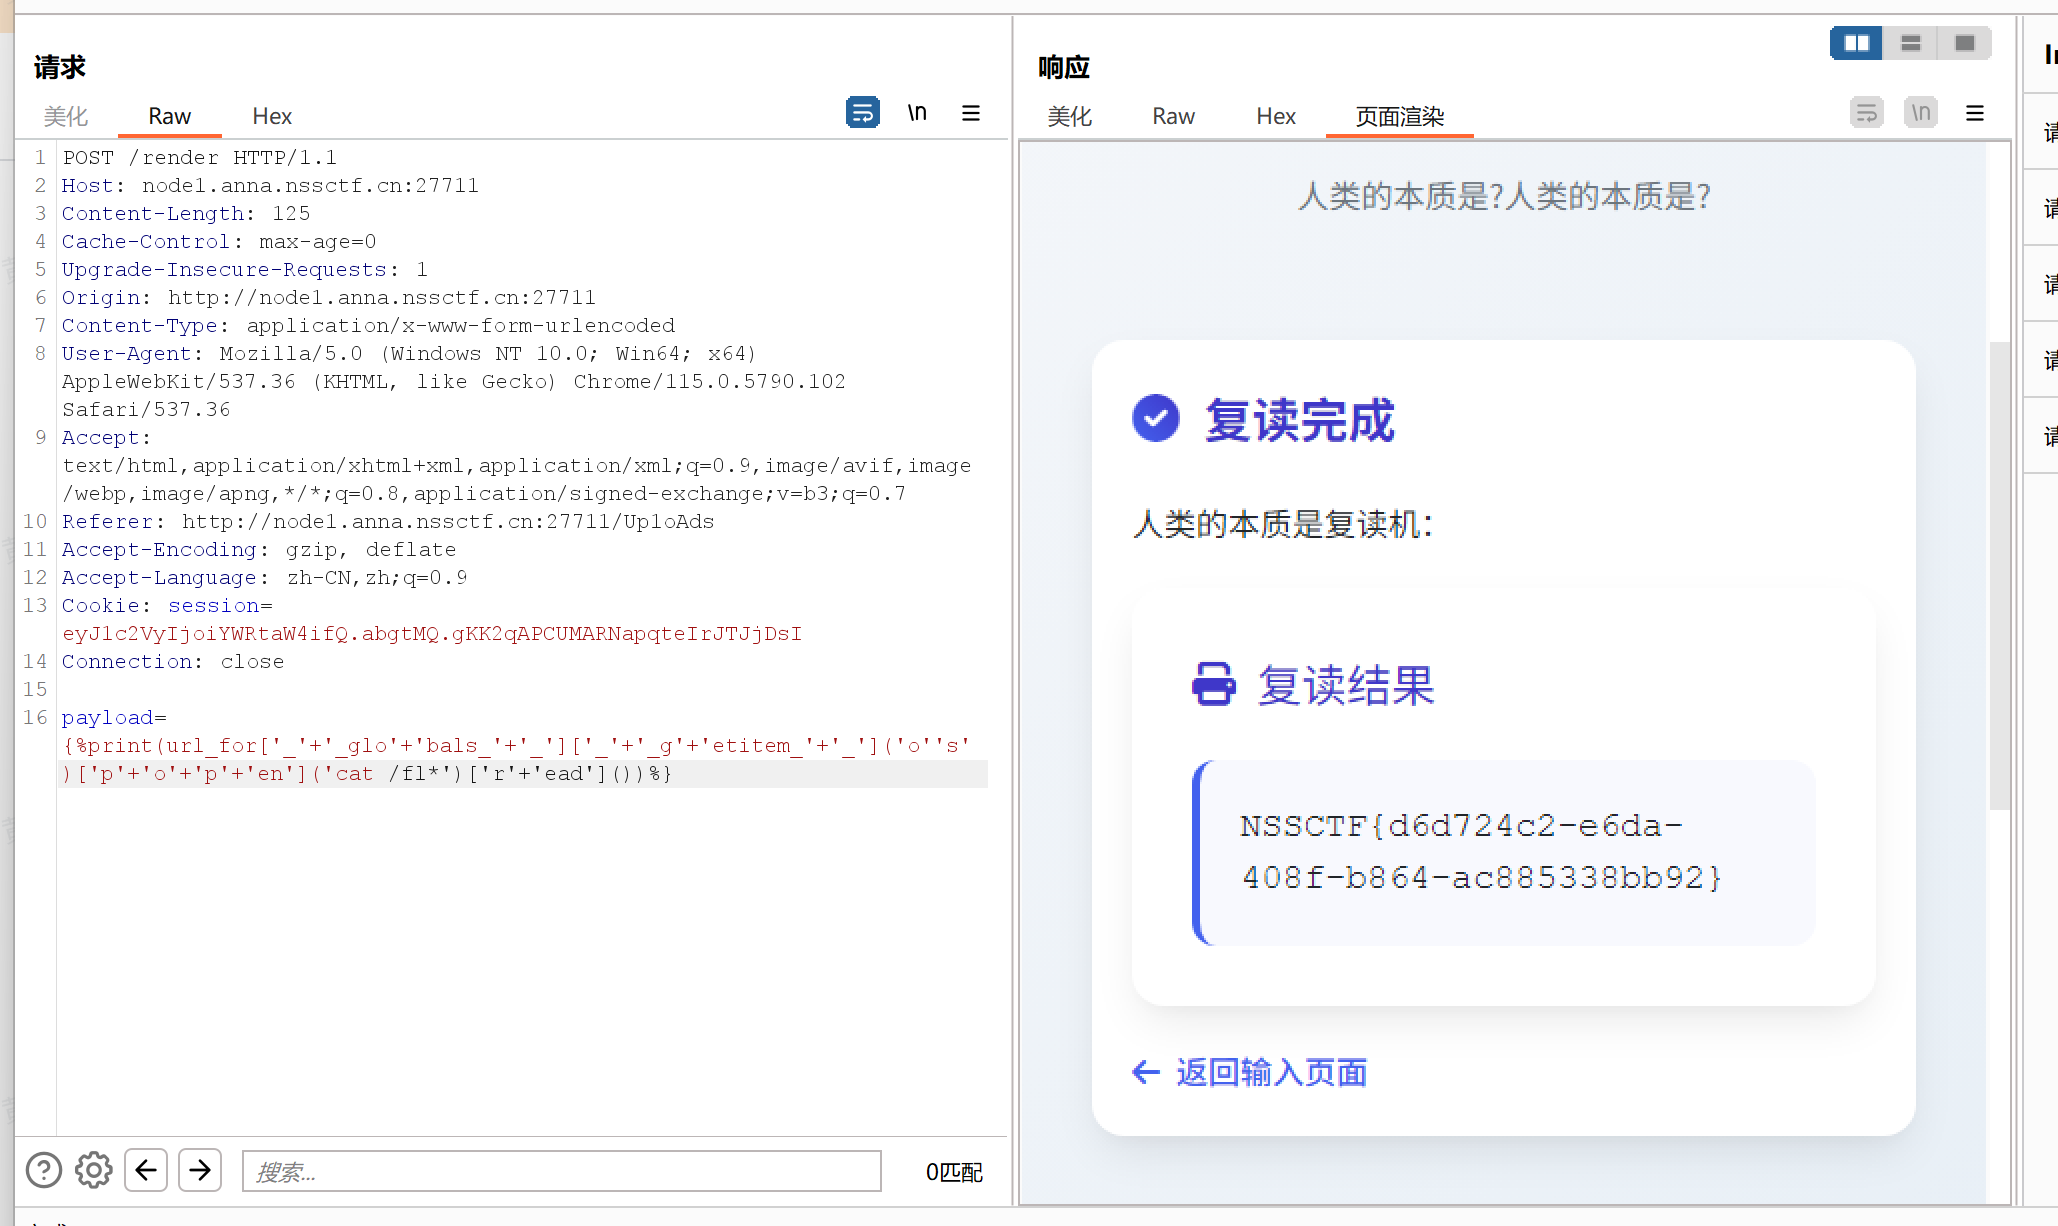Click 返回输入页面 link in rendered page
This screenshot has width=2058, height=1226.
[x=1270, y=1072]
